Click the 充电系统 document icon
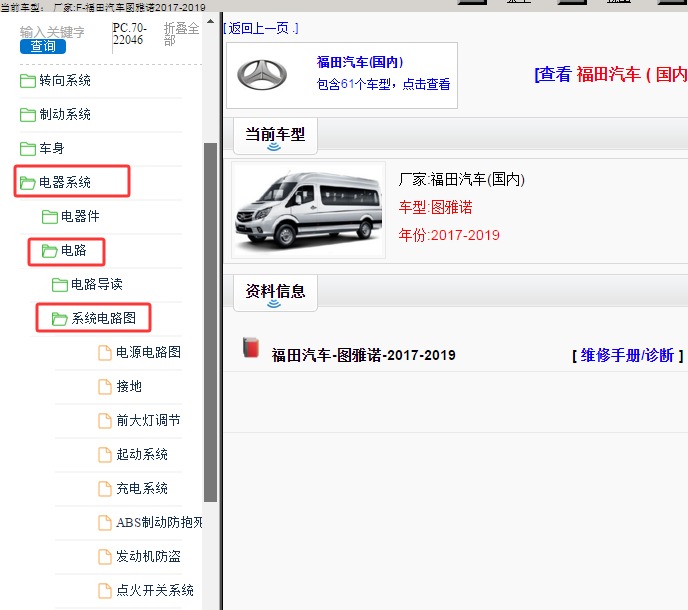Screen dimensions: 688x610 [x=104, y=488]
